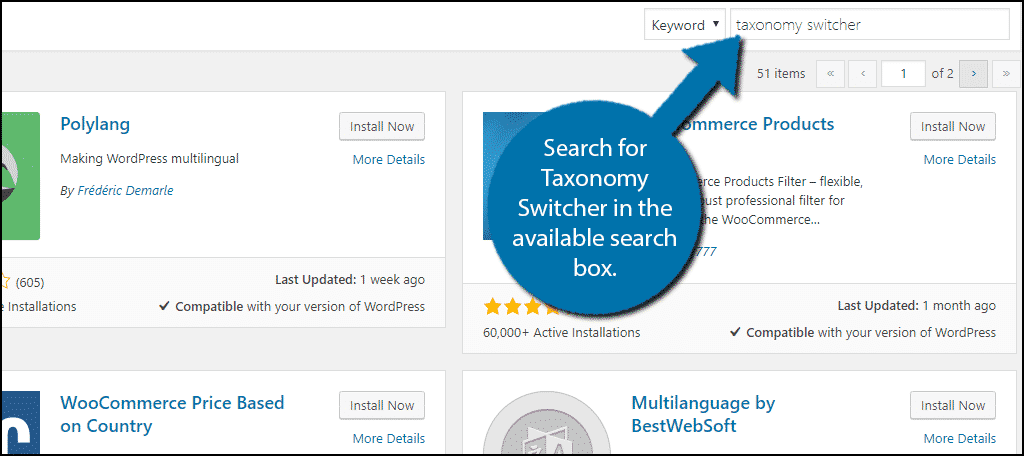Go to previous page of results
Viewport: 1024px width, 456px height.
coord(863,74)
